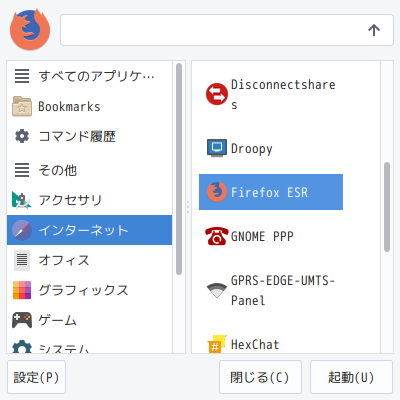Select Disconnectshares application entry
400x400 pixels.
tap(271, 94)
